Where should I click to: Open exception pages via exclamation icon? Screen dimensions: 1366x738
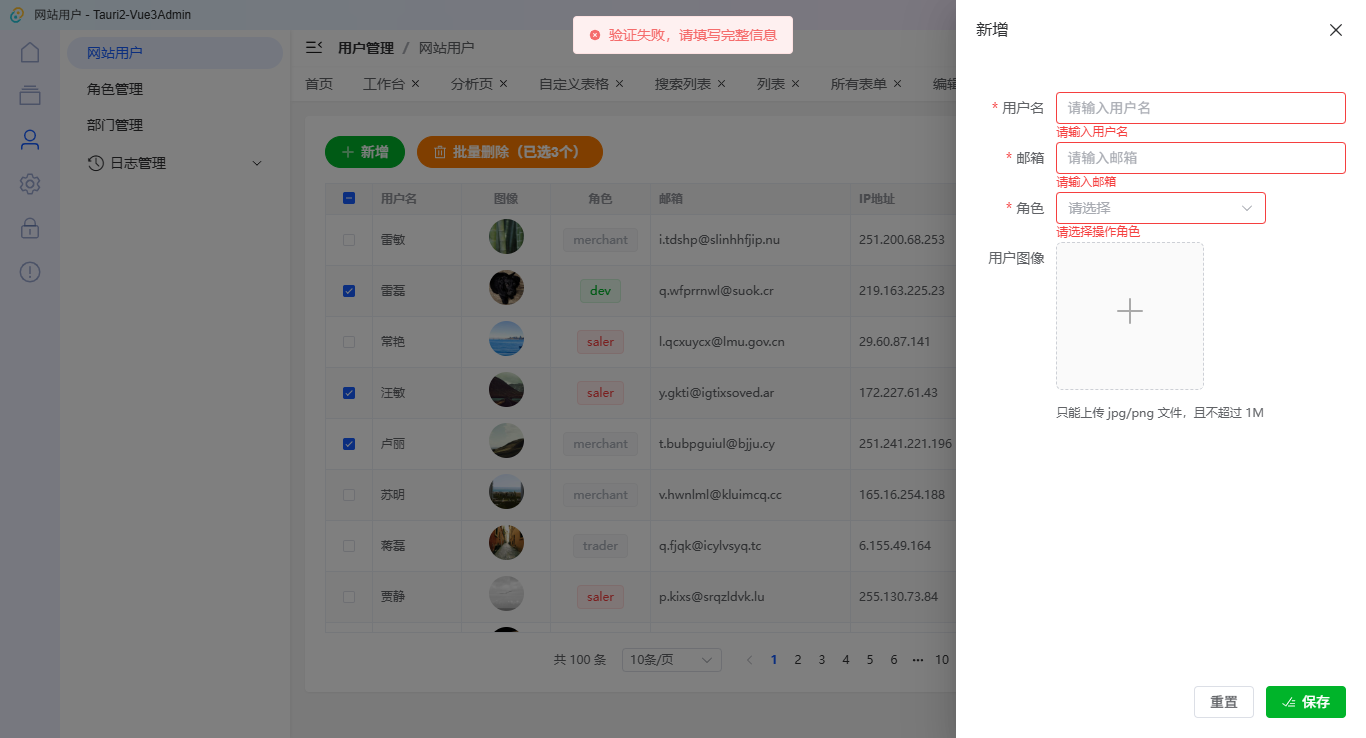point(29,271)
